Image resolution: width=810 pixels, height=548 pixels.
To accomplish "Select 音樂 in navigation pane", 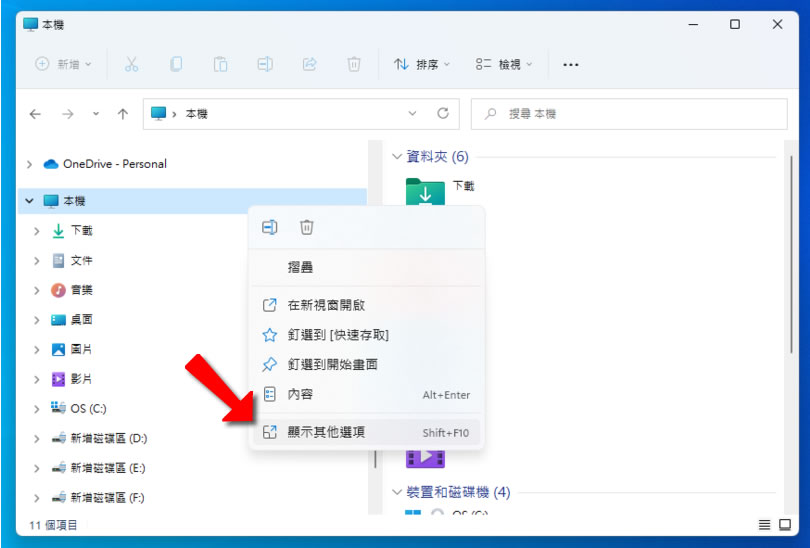I will click(72, 290).
